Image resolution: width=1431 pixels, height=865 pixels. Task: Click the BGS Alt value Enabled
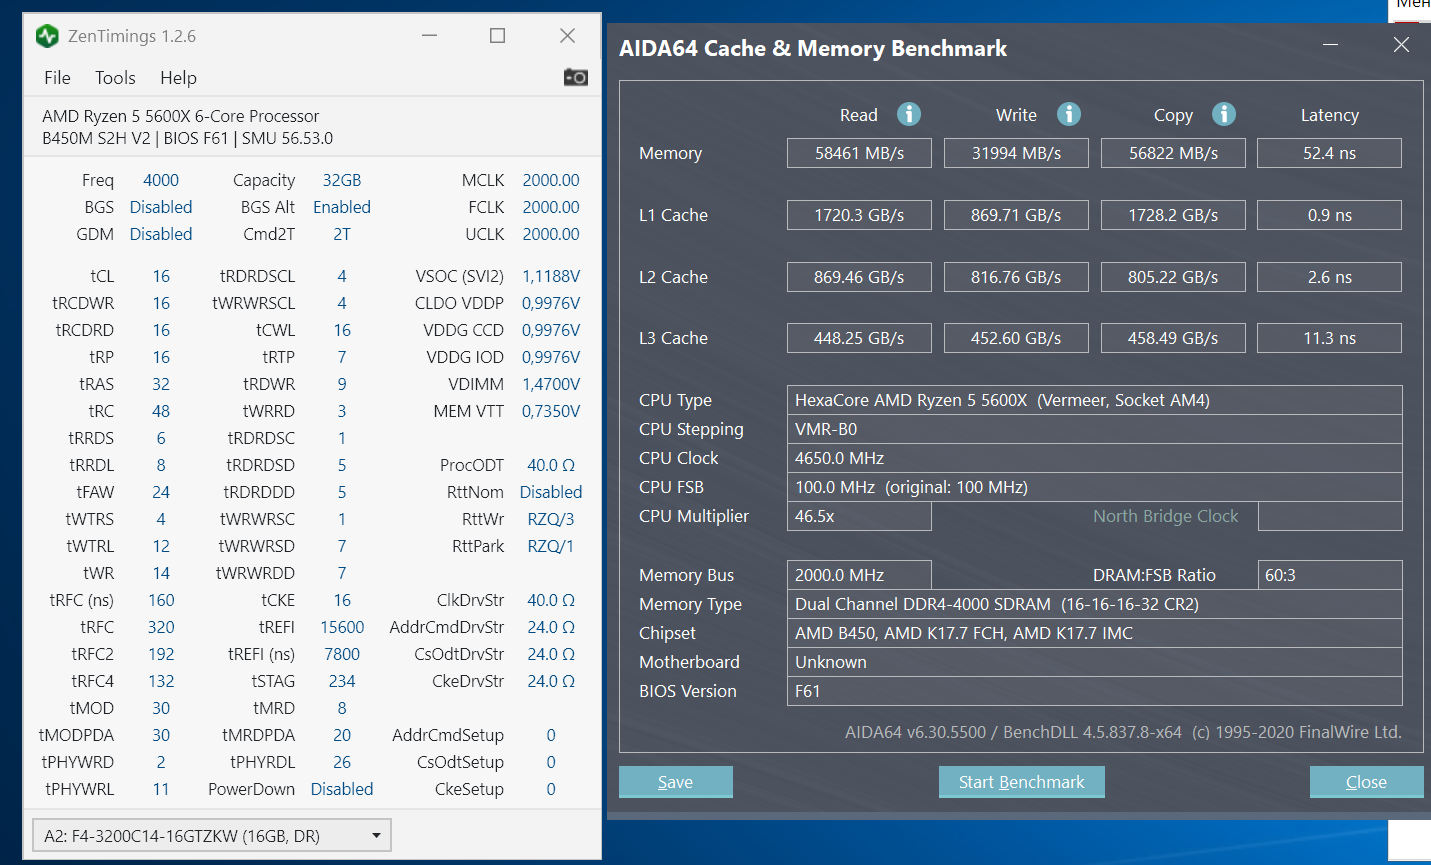click(342, 207)
